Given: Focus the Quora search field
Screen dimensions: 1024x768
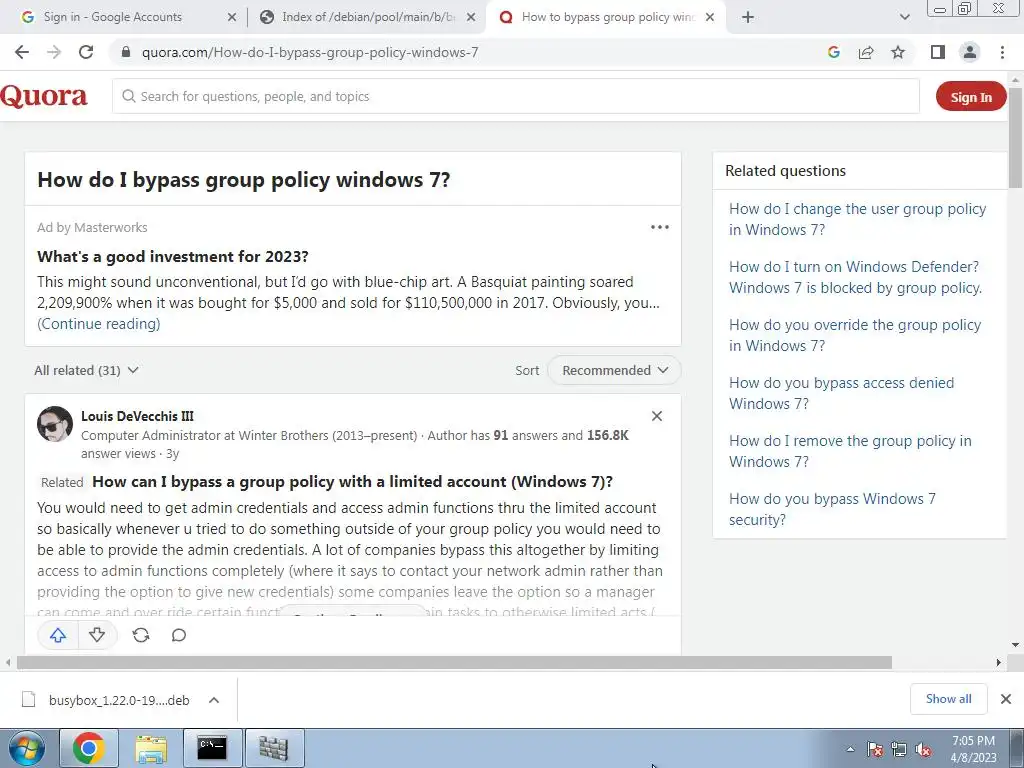Looking at the screenshot, I should (x=516, y=97).
